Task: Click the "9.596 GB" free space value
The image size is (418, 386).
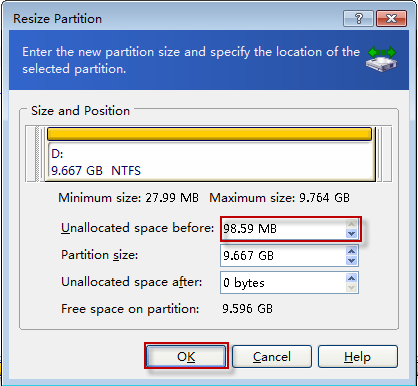Action: [x=247, y=309]
